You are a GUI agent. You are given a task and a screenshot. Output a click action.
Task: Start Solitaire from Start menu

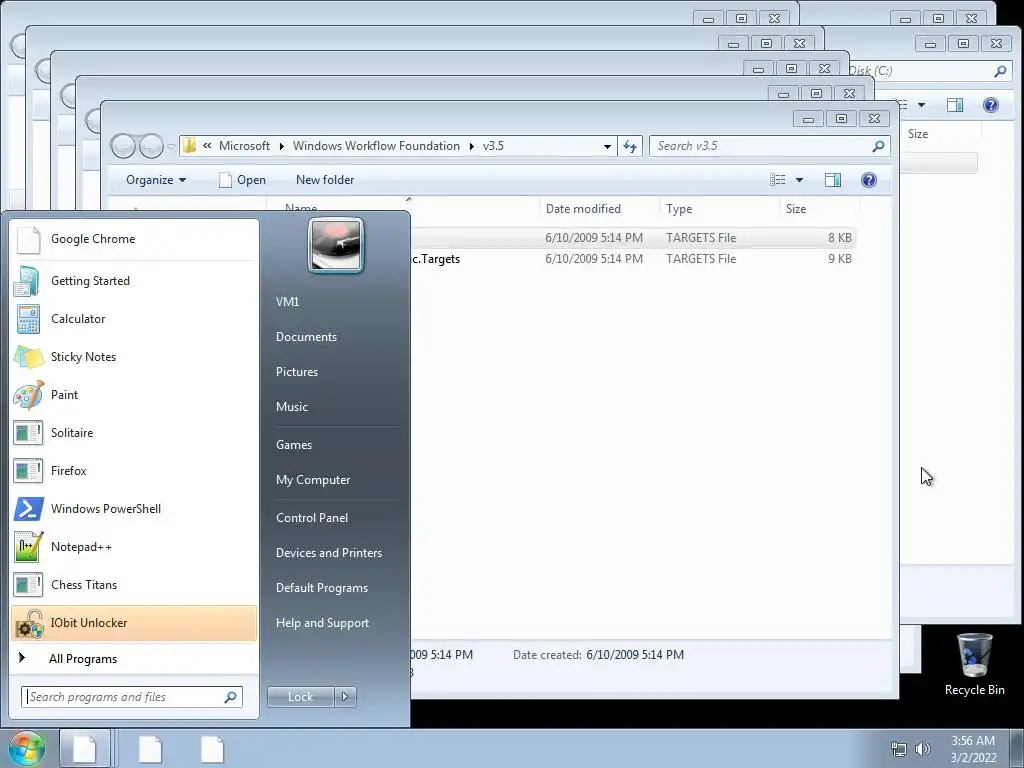click(x=134, y=432)
